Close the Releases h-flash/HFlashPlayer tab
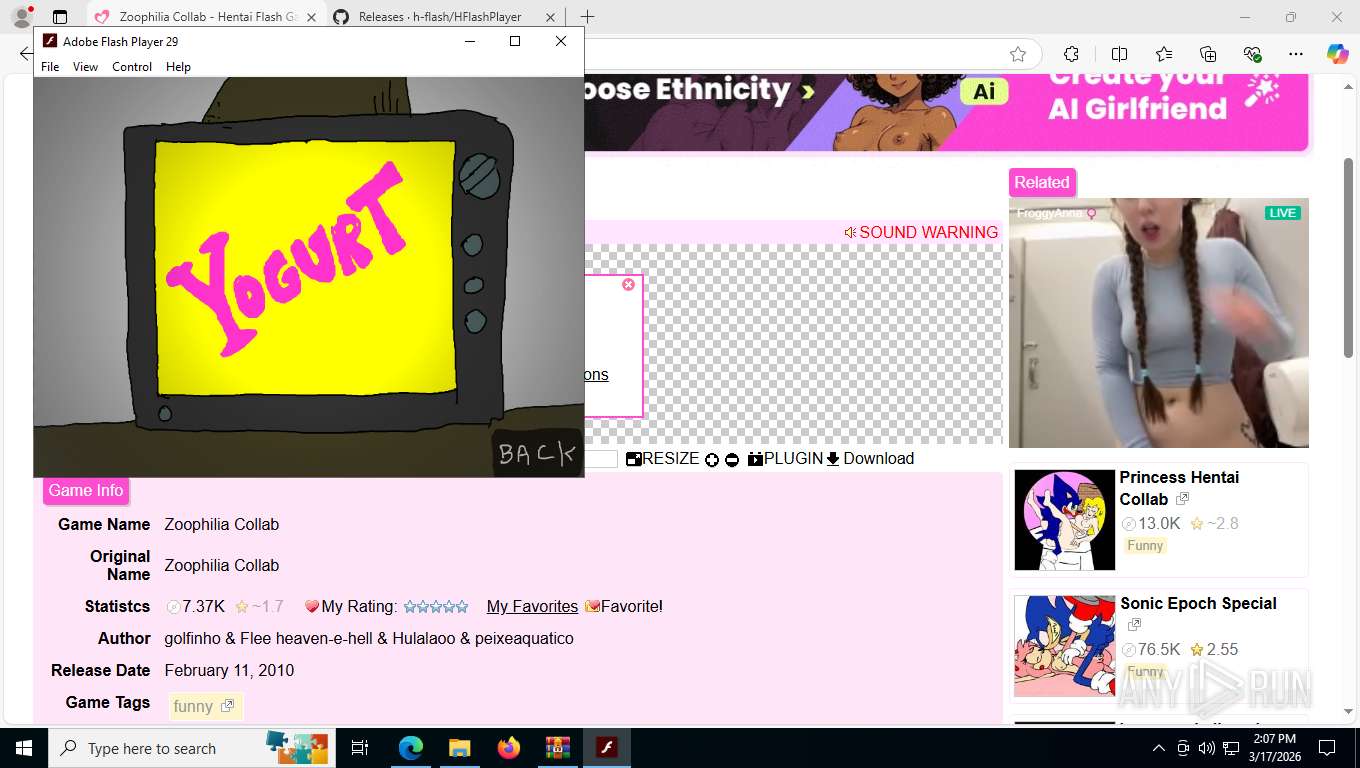The image size is (1360, 768). coord(549,17)
